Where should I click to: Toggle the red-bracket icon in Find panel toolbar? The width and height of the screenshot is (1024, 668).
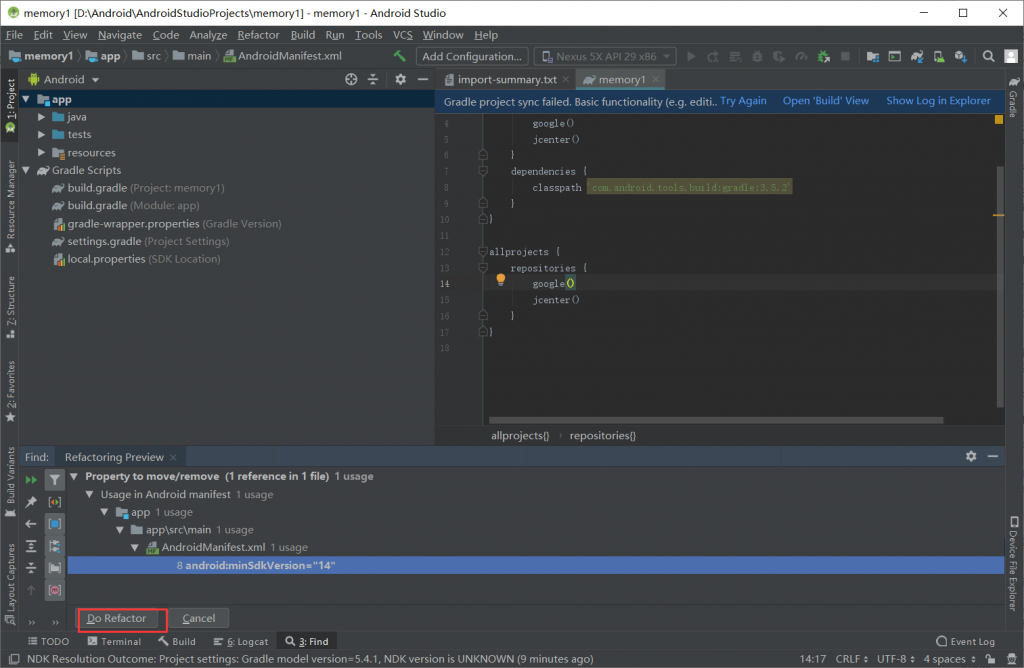tap(55, 501)
